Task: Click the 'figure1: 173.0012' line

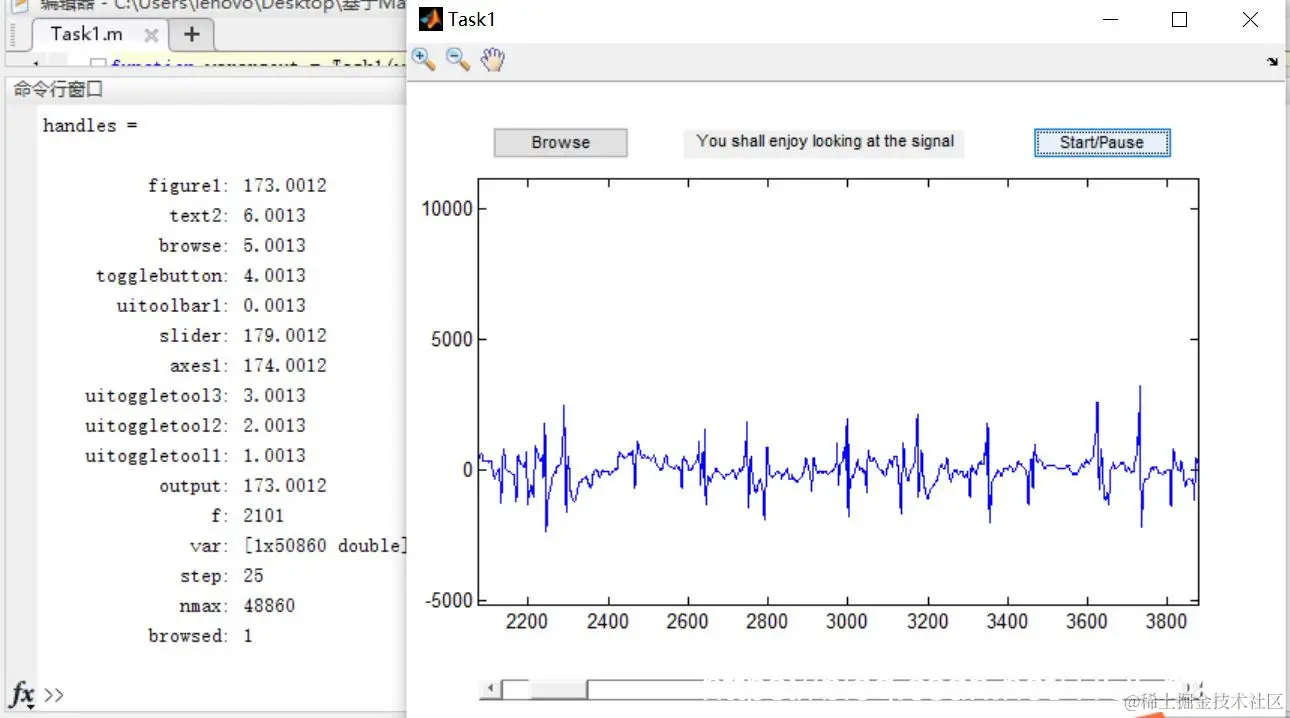Action: (x=237, y=186)
